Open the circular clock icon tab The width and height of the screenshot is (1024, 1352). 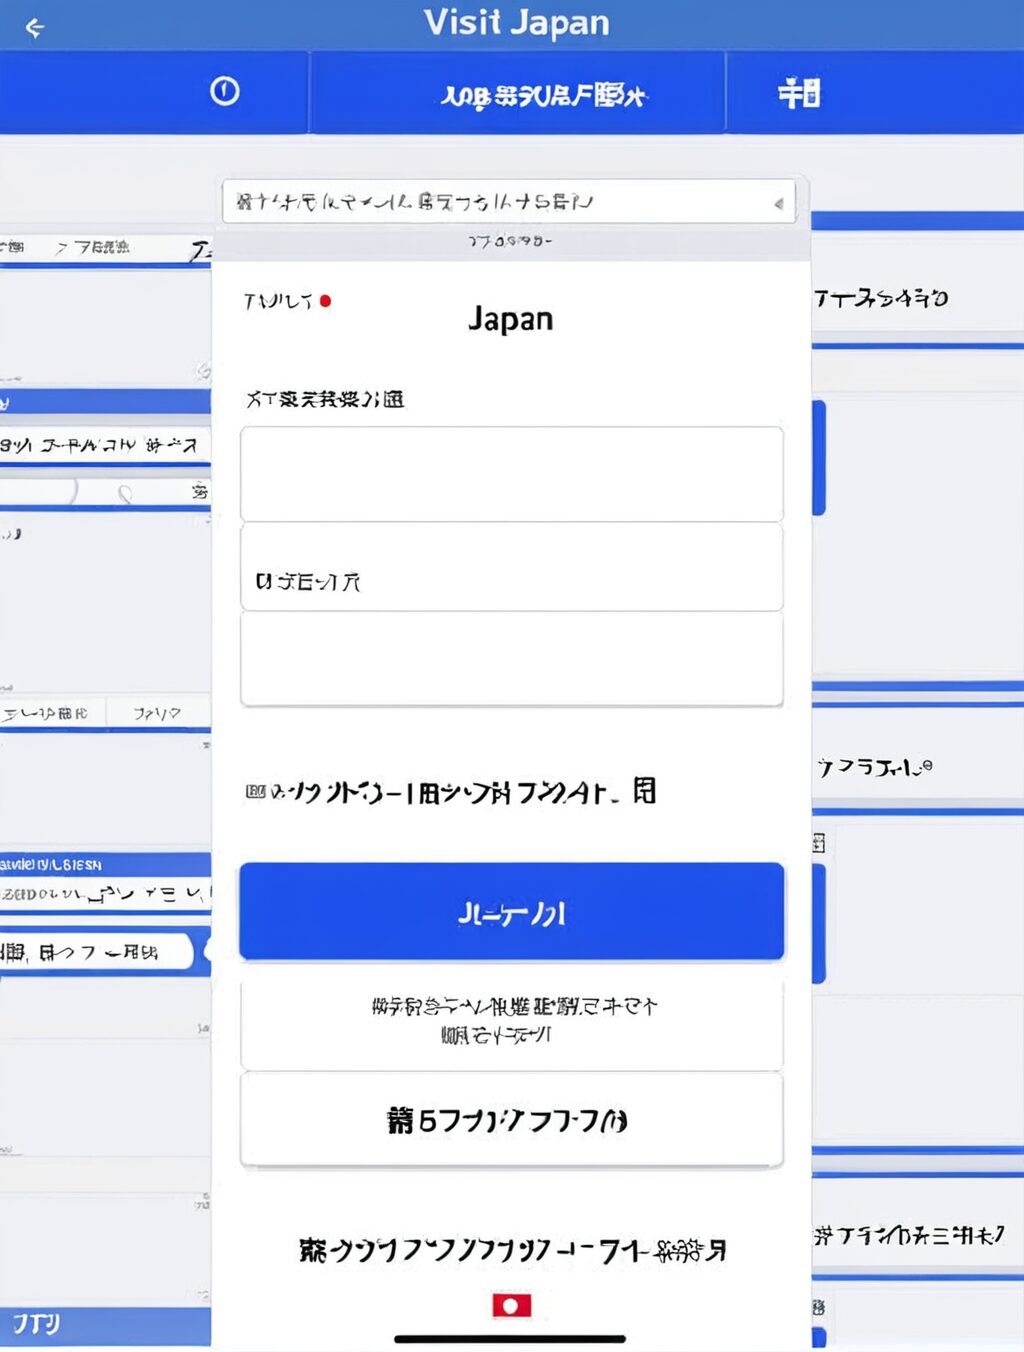coord(225,92)
